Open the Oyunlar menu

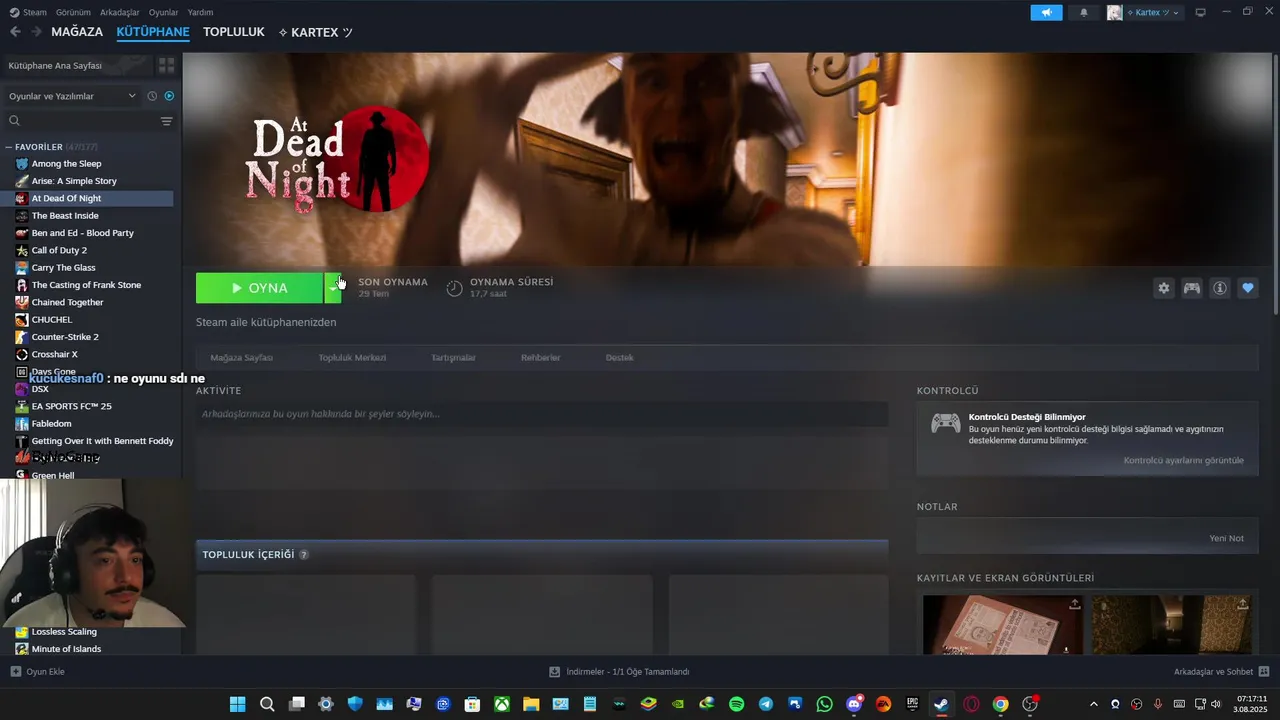(164, 12)
